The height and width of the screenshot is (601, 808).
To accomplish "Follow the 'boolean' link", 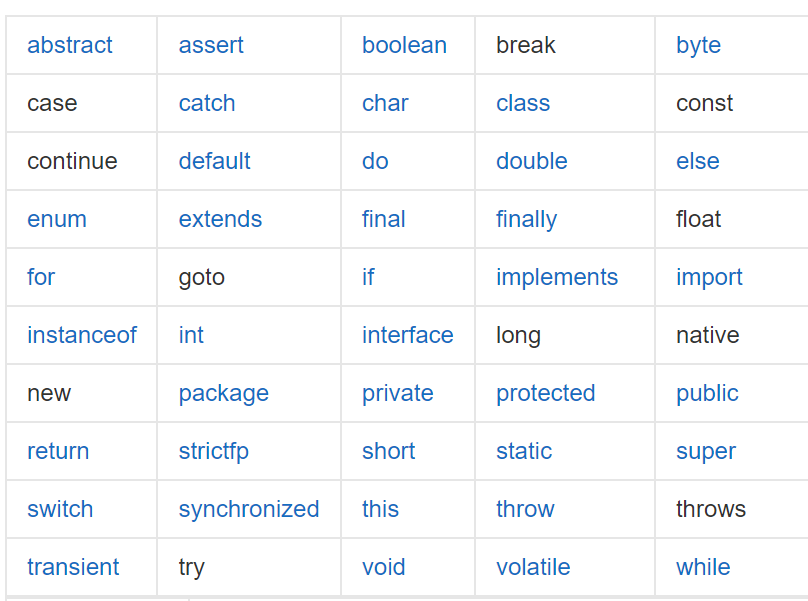I will (x=404, y=45).
